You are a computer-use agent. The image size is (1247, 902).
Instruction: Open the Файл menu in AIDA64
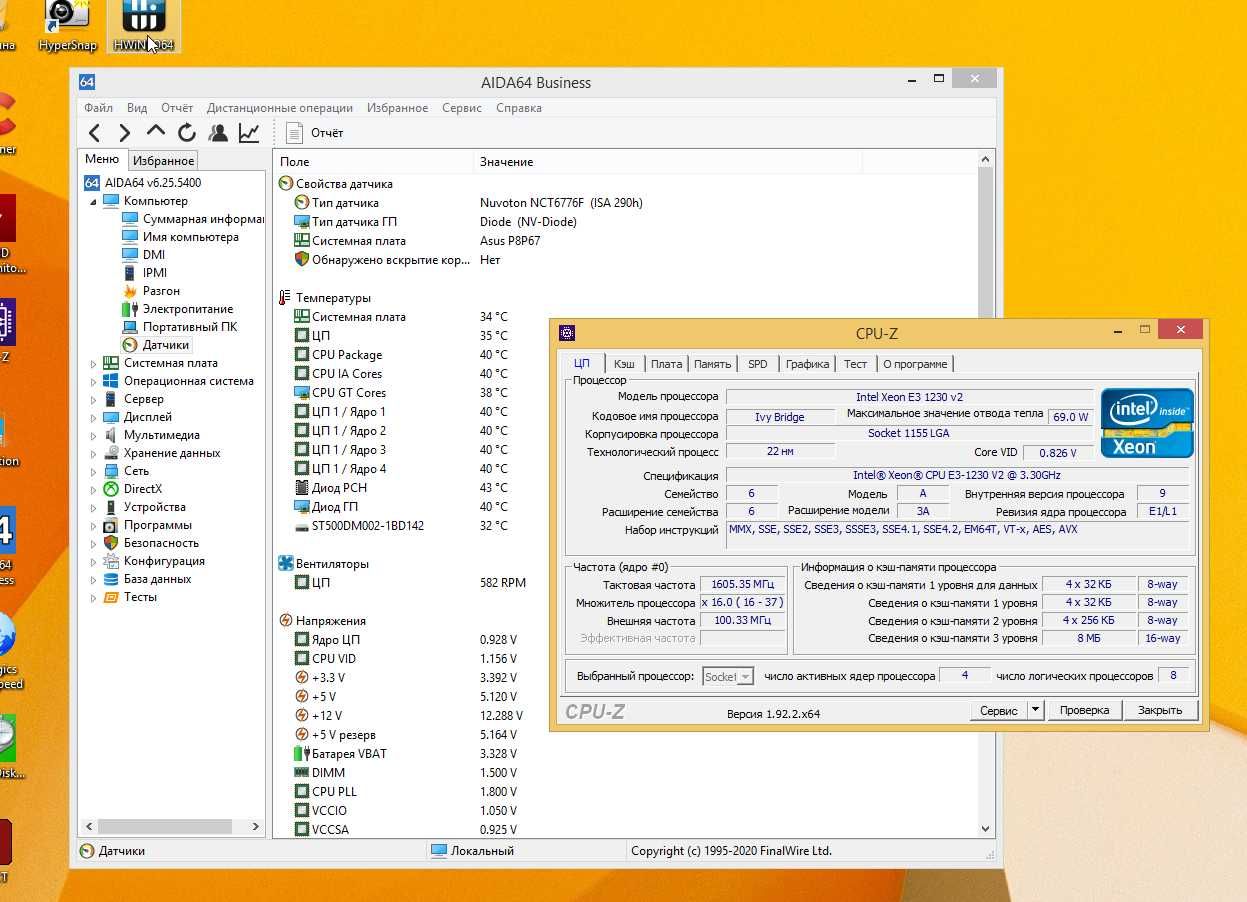pyautogui.click(x=98, y=108)
